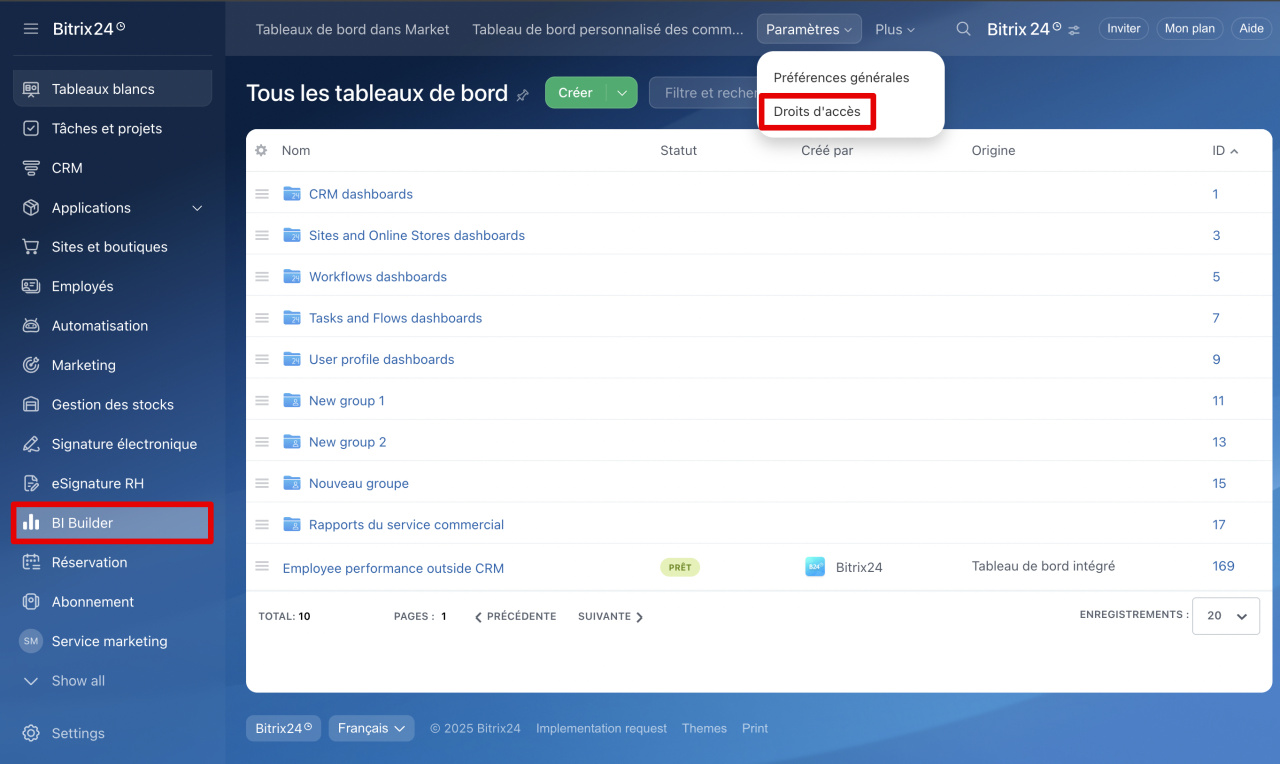1280x764 pixels.
Task: Click the Réservation calendar icon
Action: coord(31,562)
